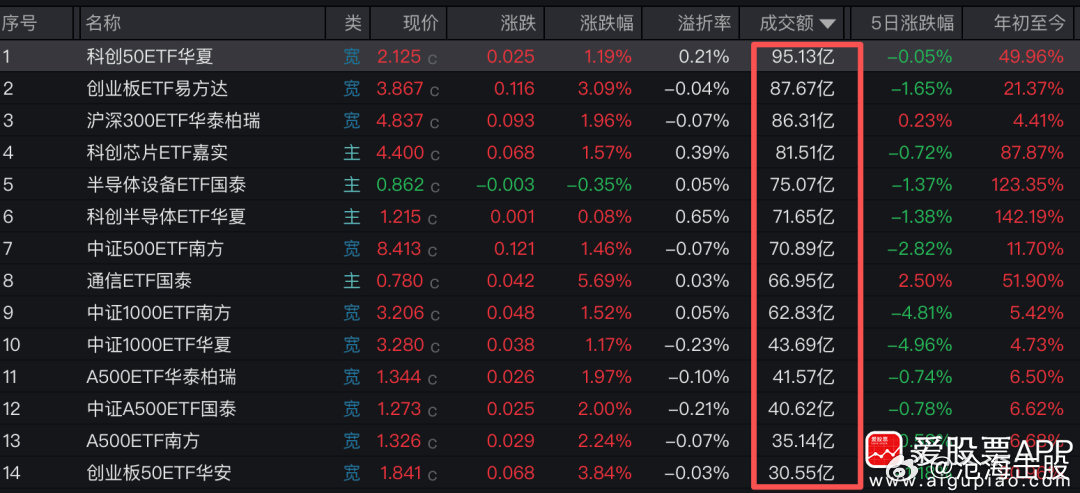Sort by 5日涨跌幅 column header
The image size is (1080, 493).
(x=912, y=23)
